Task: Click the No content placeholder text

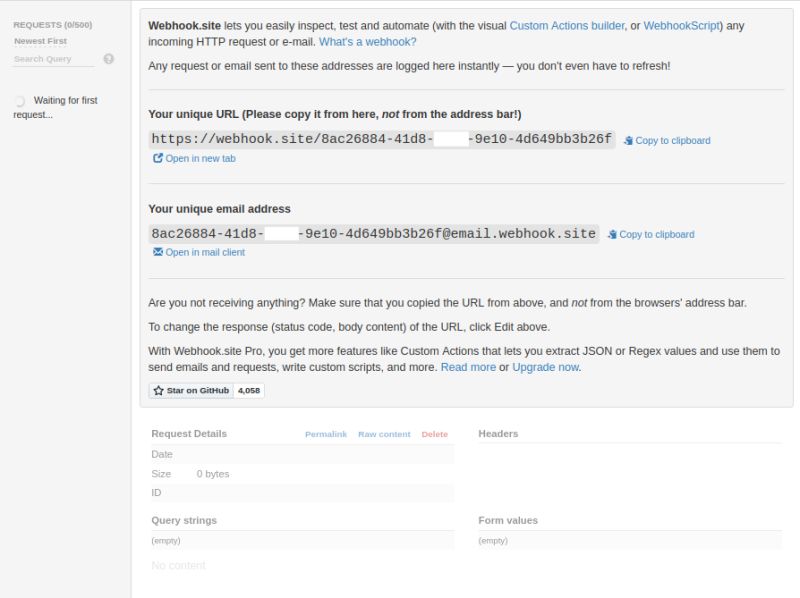Action: [x=178, y=565]
